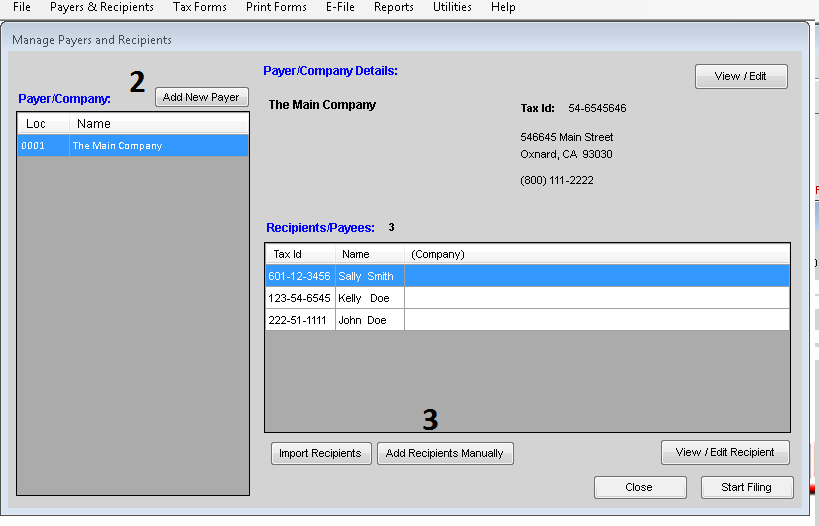Click recipients Tax Id column header
This screenshot has width=819, height=526.
point(300,254)
